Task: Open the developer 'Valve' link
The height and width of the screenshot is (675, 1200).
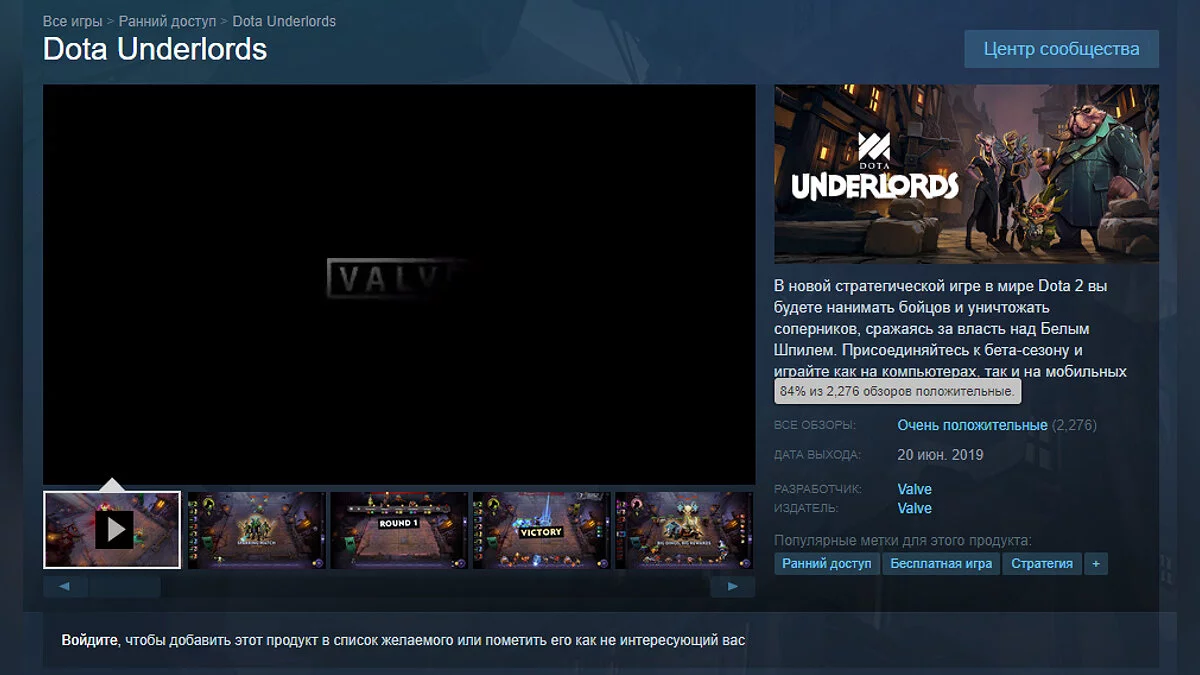Action: (x=914, y=489)
